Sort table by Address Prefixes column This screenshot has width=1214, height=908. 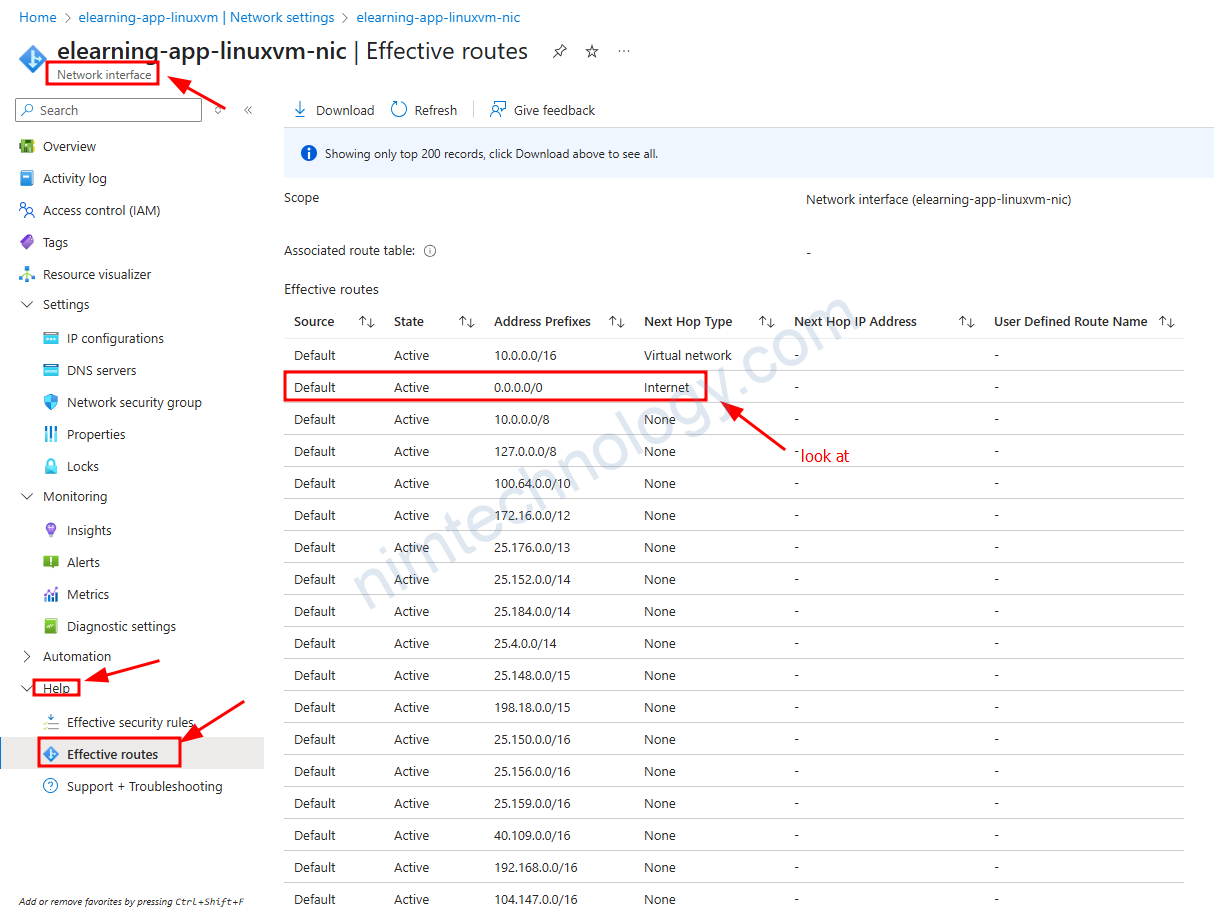(x=616, y=322)
